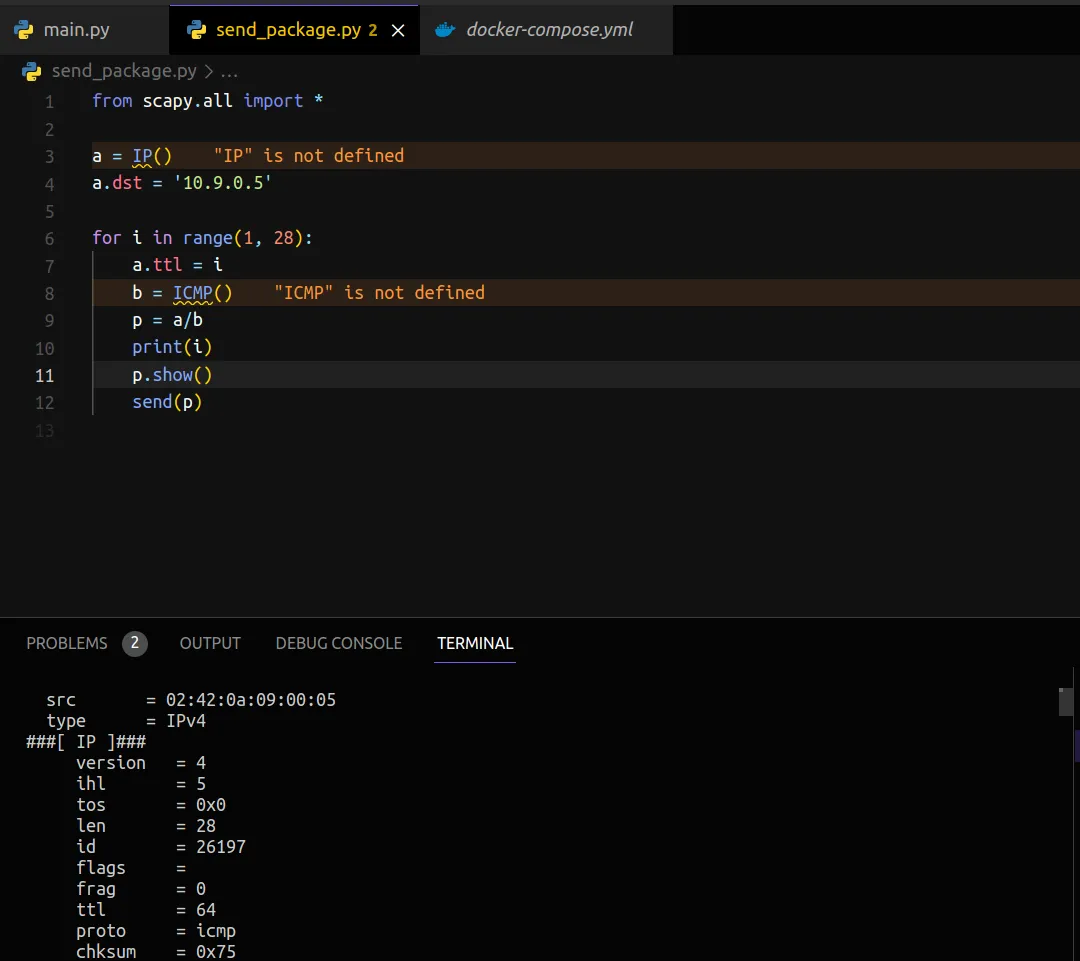
Task: Click the '"ICMP" is not defined' inline warning
Action: tap(379, 293)
